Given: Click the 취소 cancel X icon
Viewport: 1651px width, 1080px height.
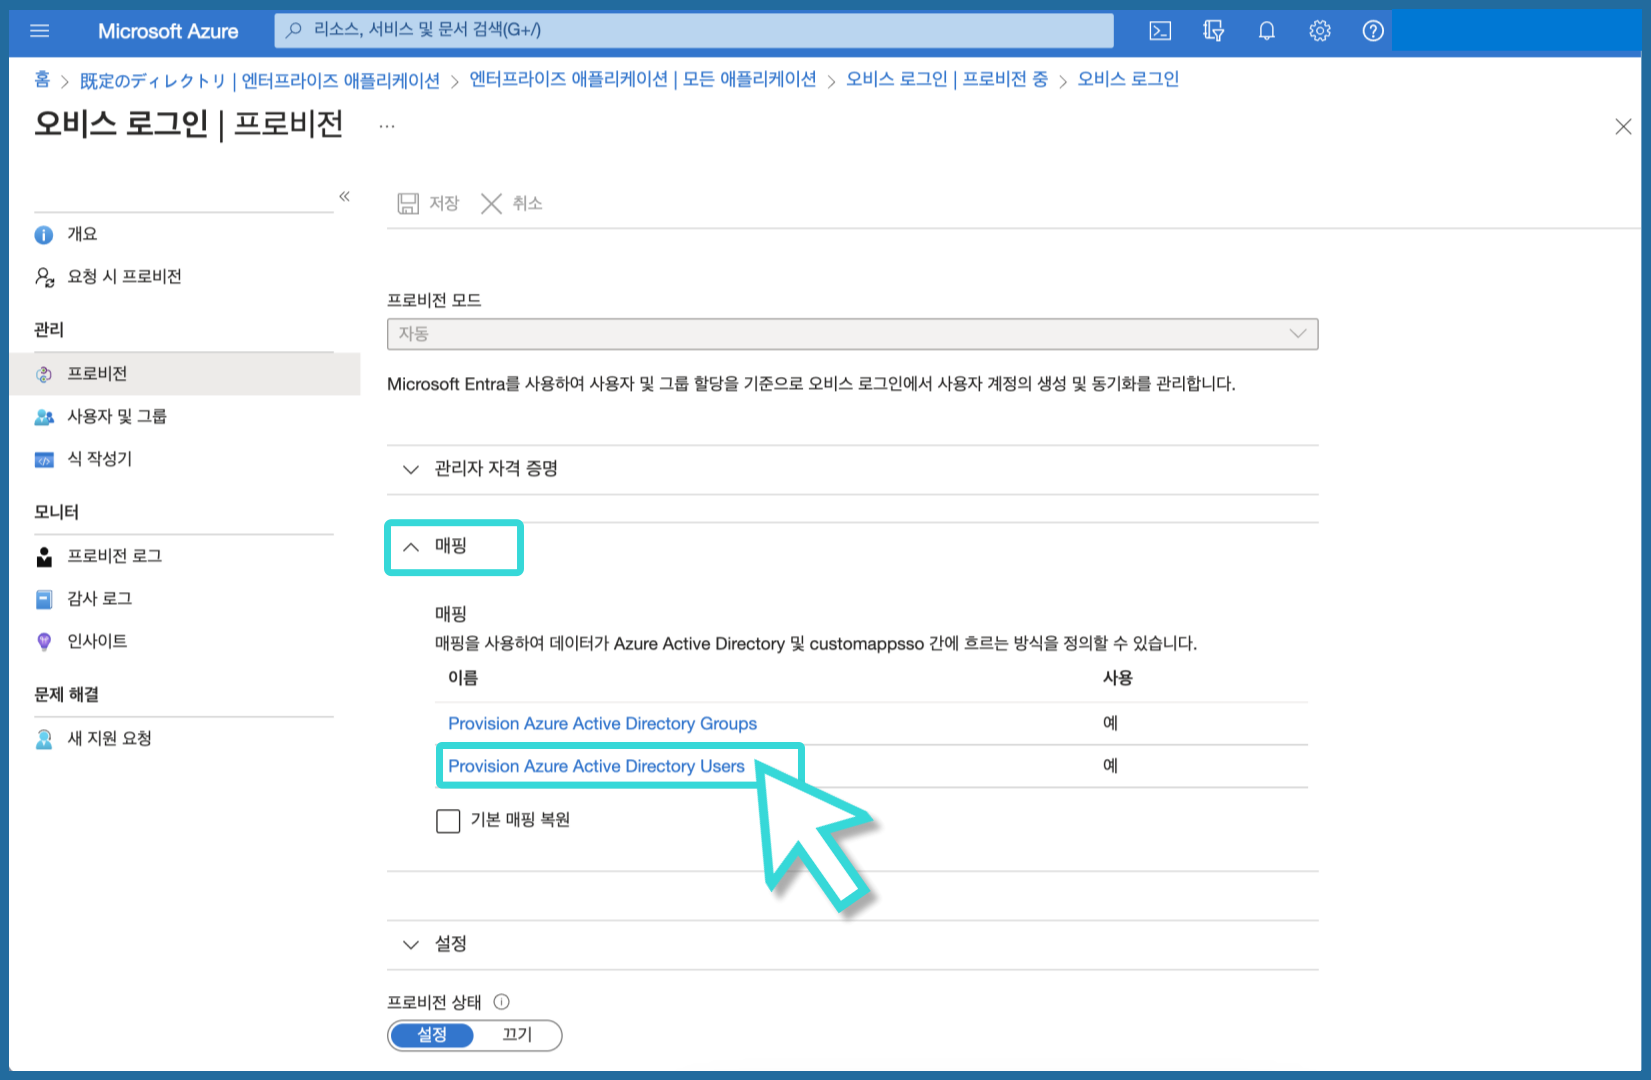Looking at the screenshot, I should [x=491, y=204].
